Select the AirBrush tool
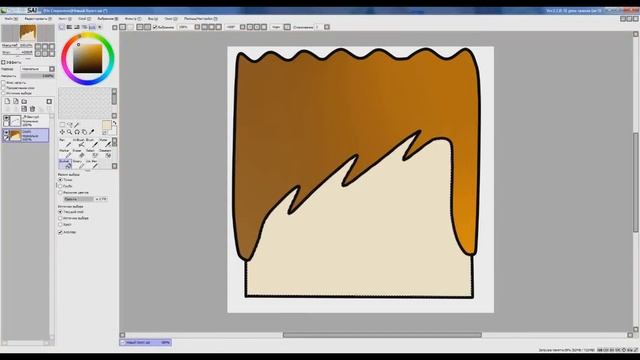 (x=78, y=143)
